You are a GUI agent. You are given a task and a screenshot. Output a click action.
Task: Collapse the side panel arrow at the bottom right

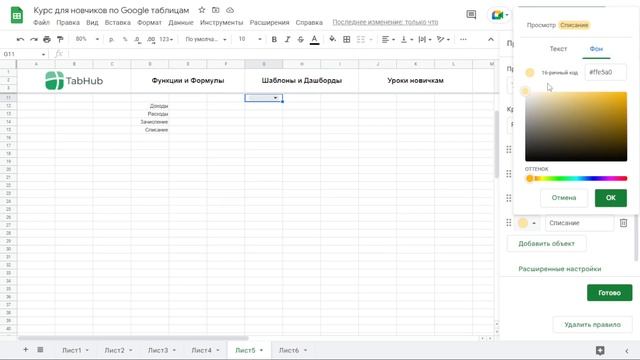click(627, 351)
